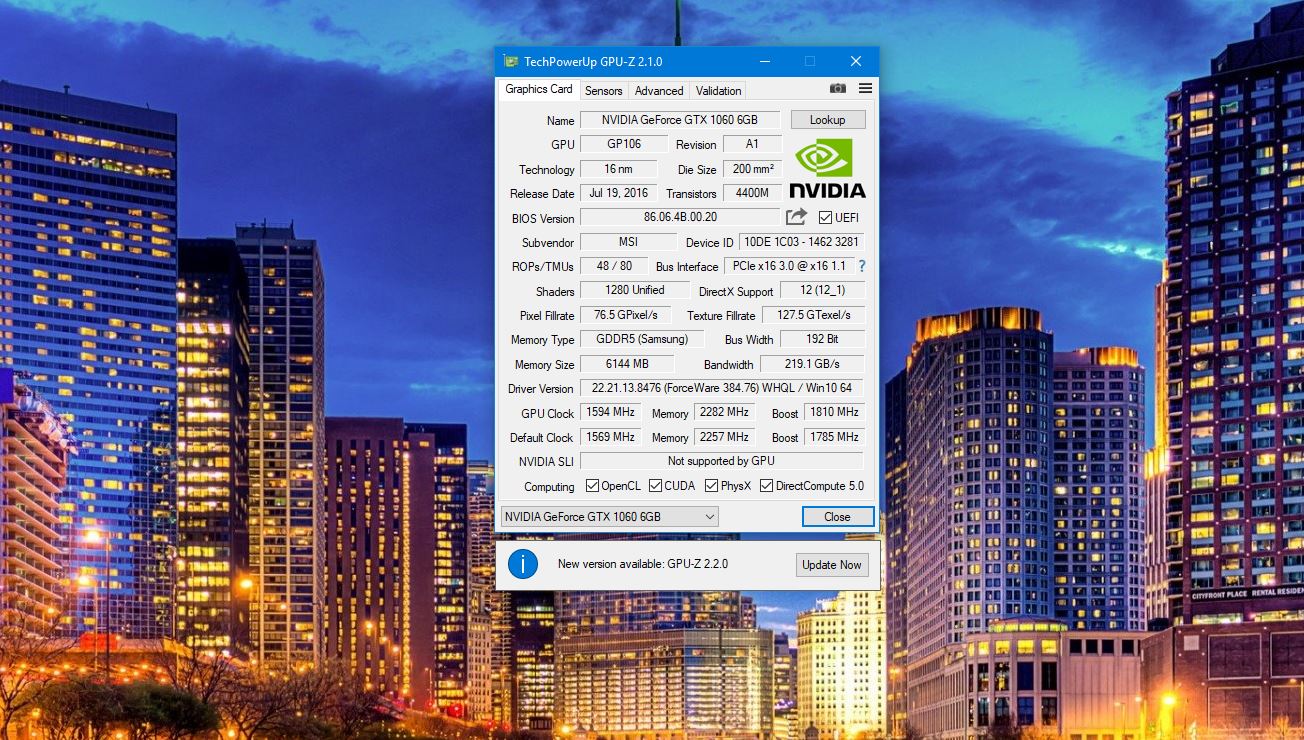Screen dimensions: 1304x740
Task: Click the Memory Type field GDDR5 (Samsung)
Action: tap(641, 339)
